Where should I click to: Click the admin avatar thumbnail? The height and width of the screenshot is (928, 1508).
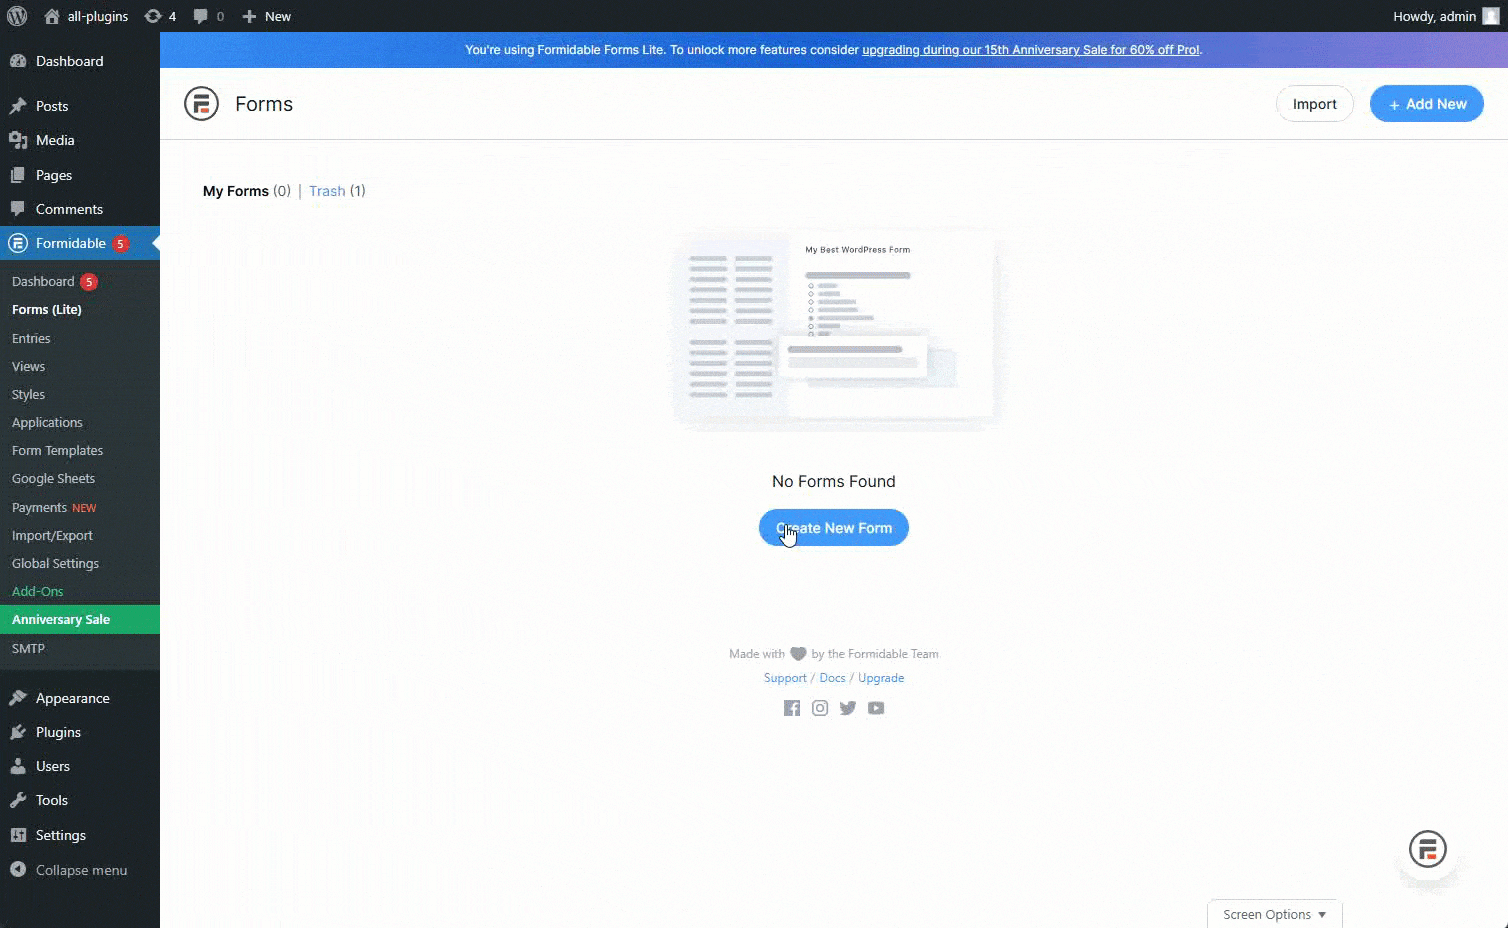(1491, 16)
